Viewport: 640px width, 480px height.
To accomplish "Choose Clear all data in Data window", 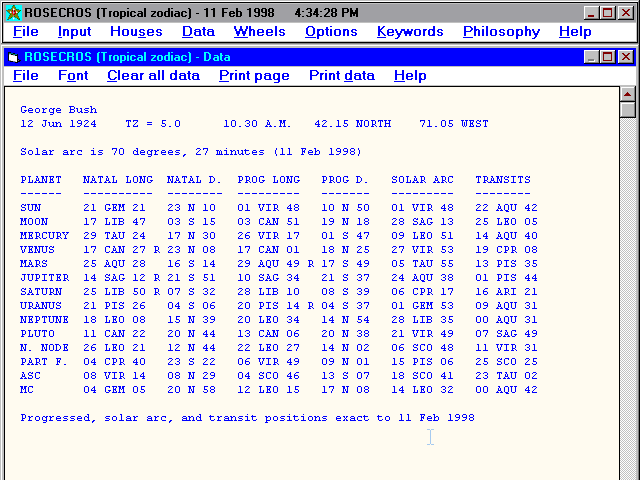I will pyautogui.click(x=153, y=76).
